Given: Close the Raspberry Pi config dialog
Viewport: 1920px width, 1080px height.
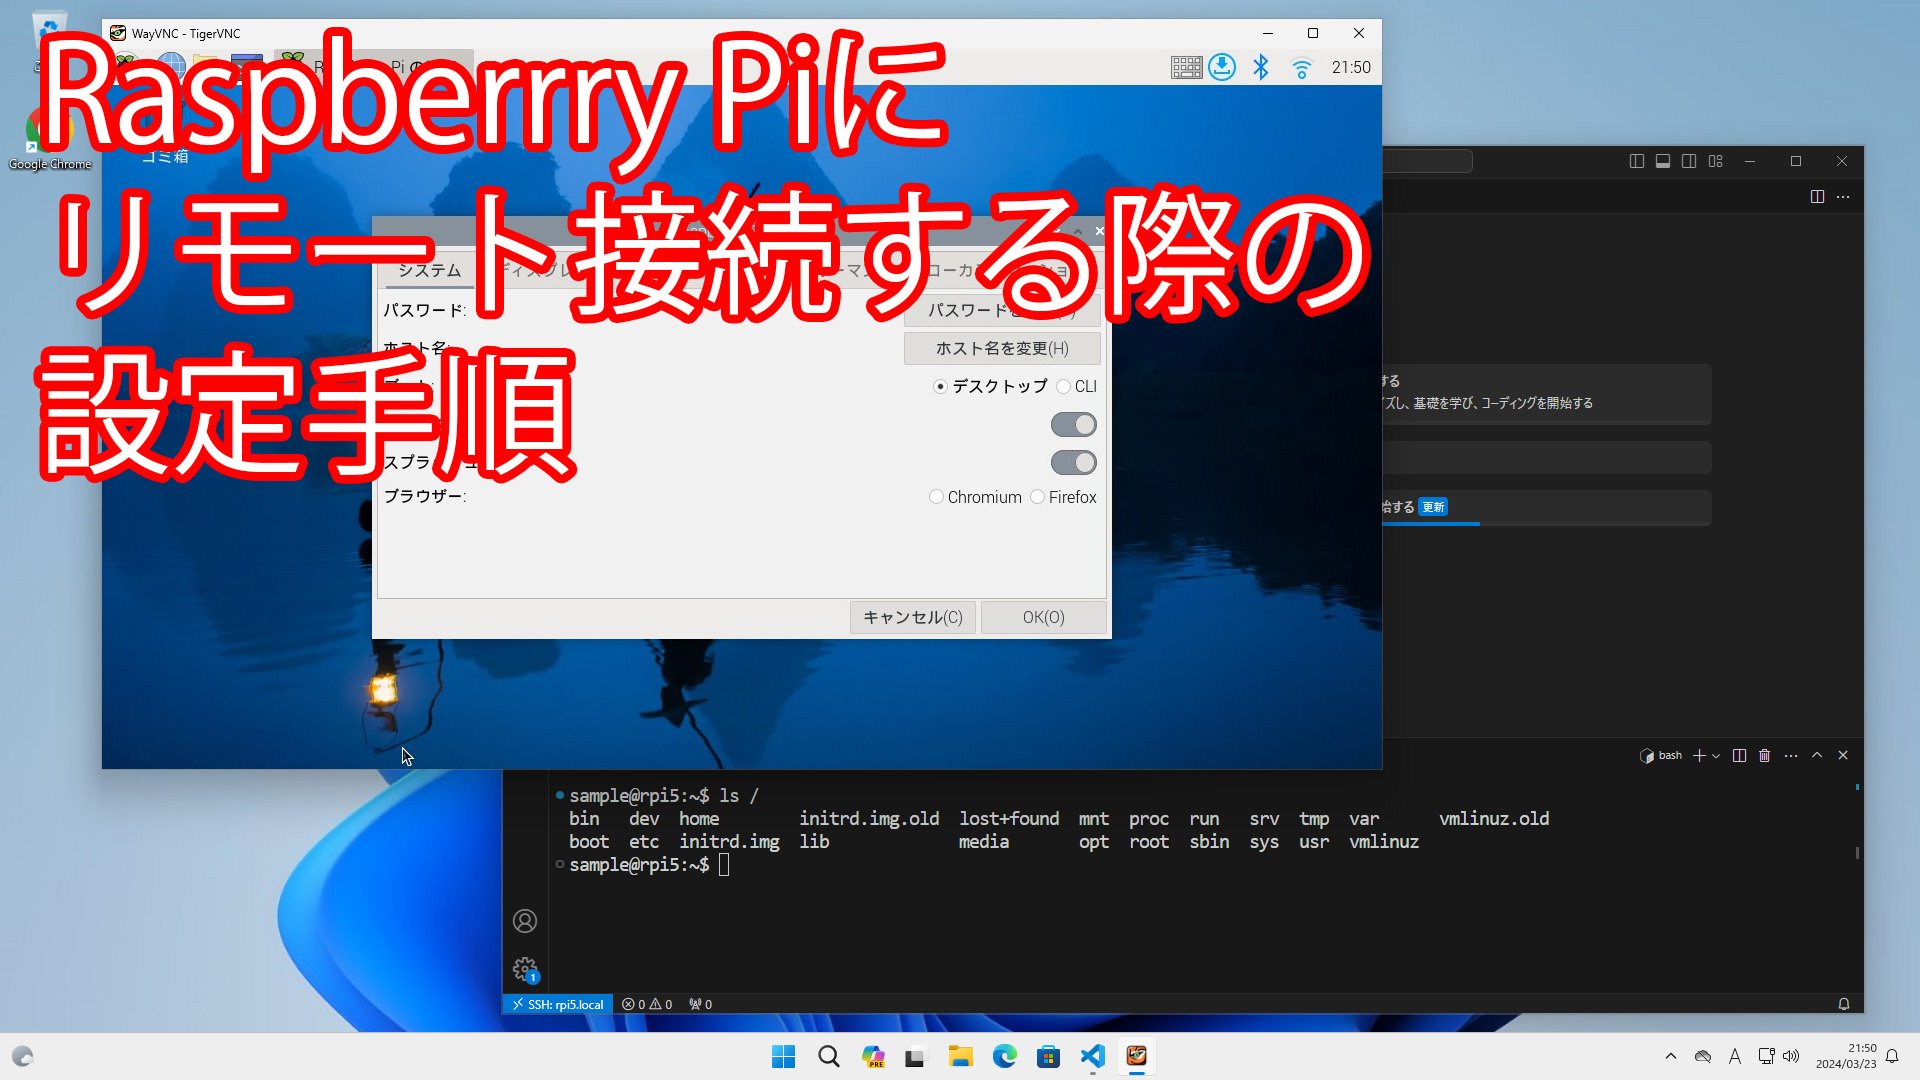Looking at the screenshot, I should pos(1099,231).
